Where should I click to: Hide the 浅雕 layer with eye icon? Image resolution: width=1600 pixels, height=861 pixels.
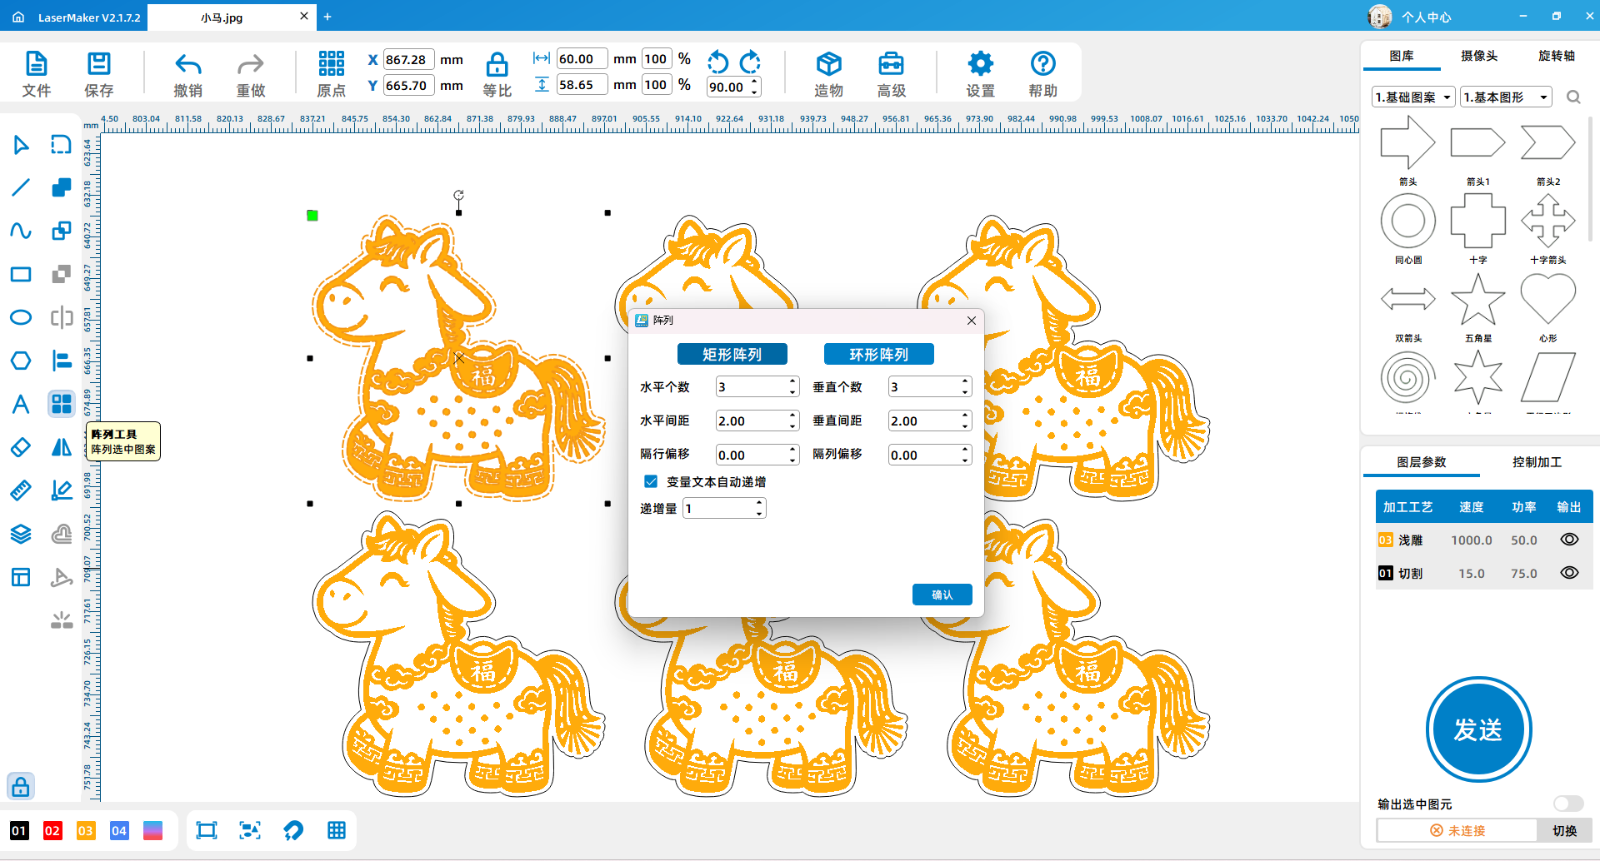tap(1569, 540)
